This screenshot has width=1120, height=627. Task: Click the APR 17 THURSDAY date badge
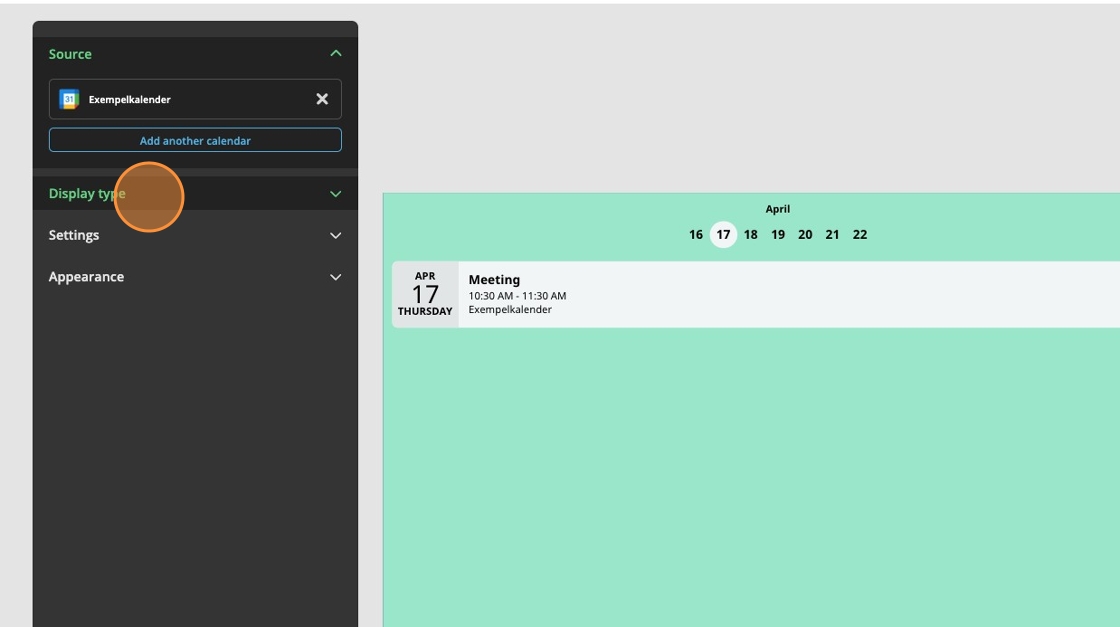[425, 294]
